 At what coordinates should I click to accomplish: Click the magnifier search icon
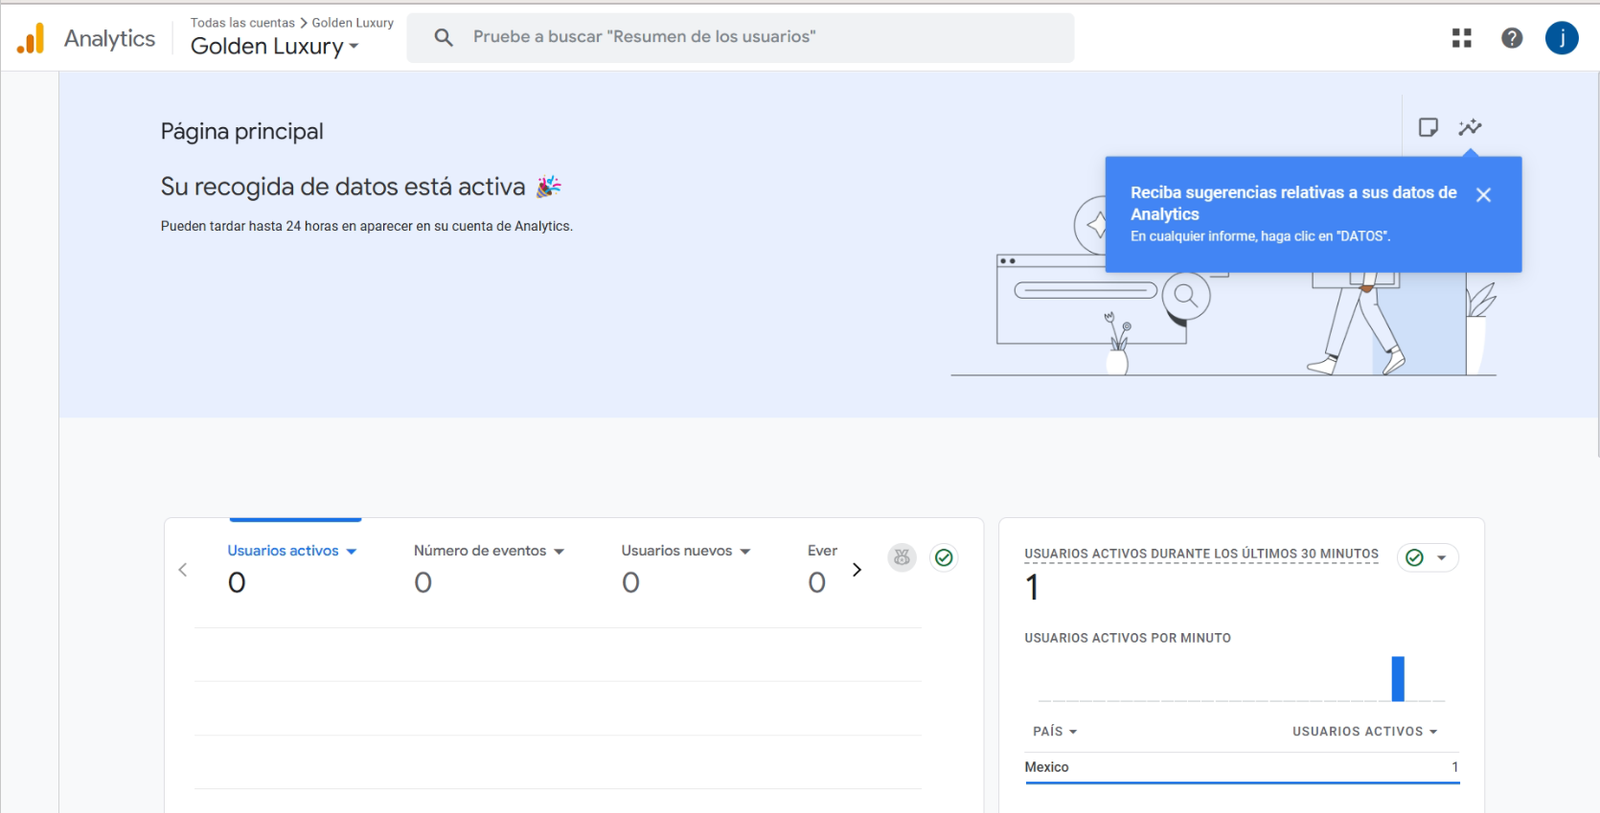(443, 37)
